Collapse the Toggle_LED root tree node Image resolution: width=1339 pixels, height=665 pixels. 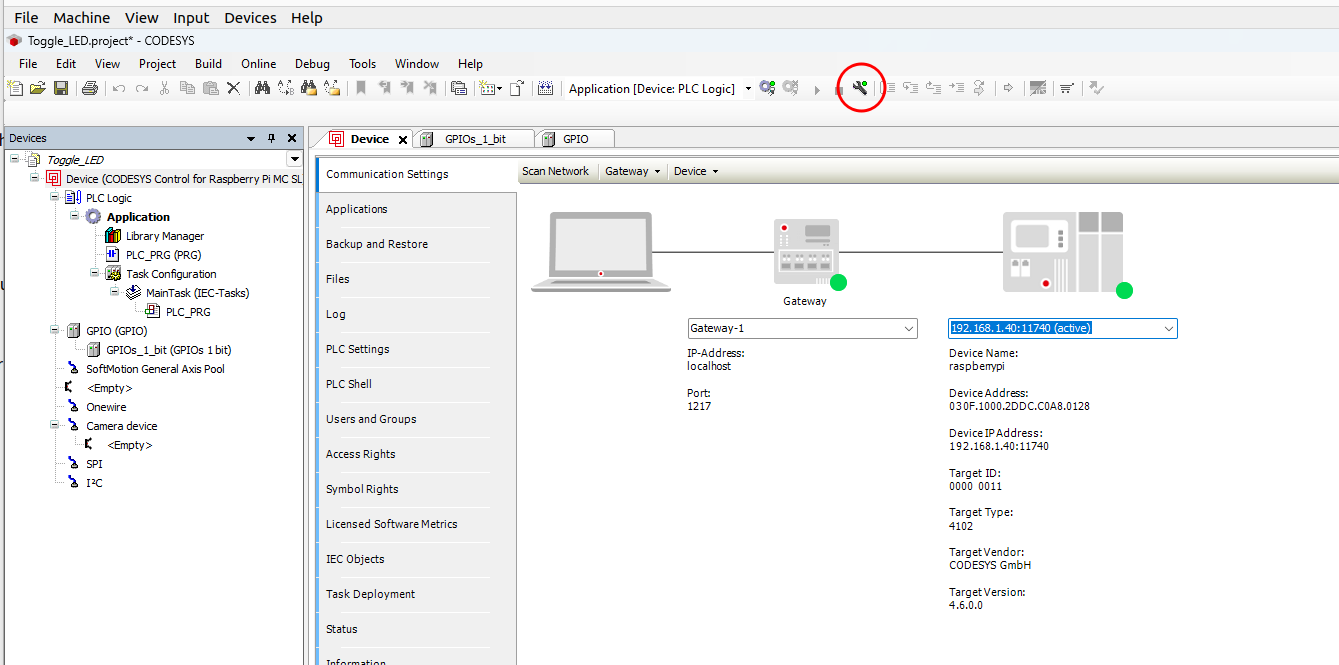click(15, 159)
